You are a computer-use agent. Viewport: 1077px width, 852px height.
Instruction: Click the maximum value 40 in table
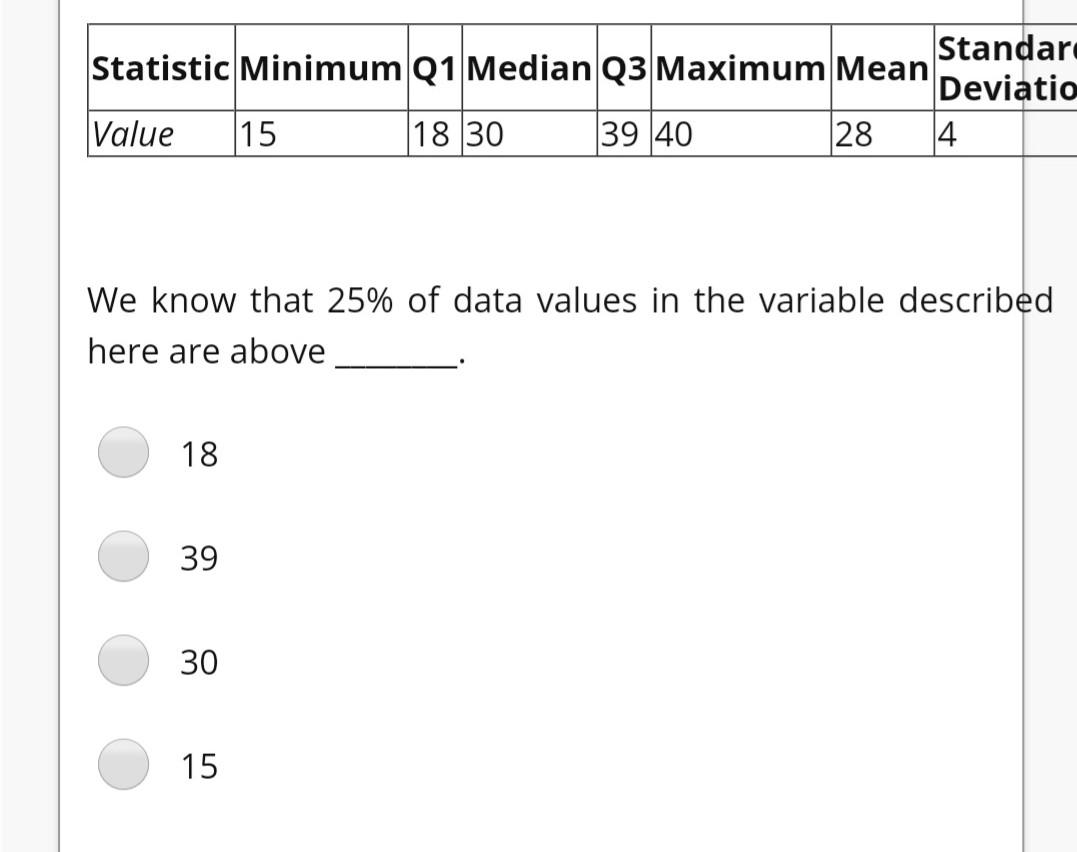670,133
